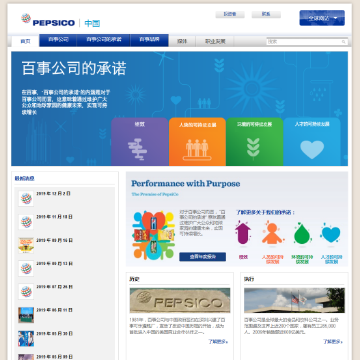
Task: Click the dark blue view report button
Action: [x=203, y=257]
